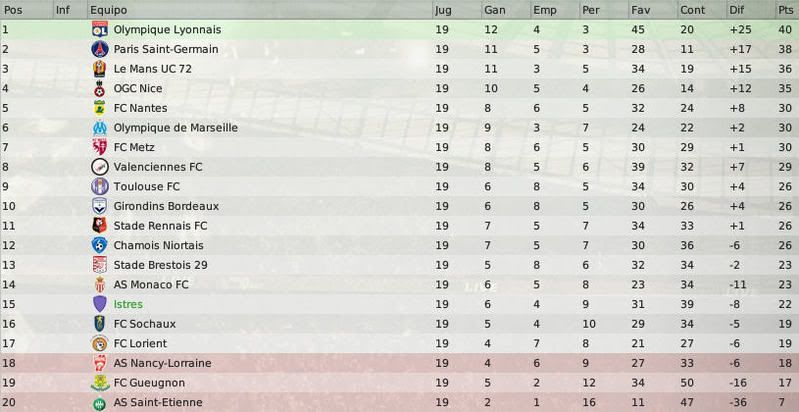Click the Istres purple shield icon

100,304
